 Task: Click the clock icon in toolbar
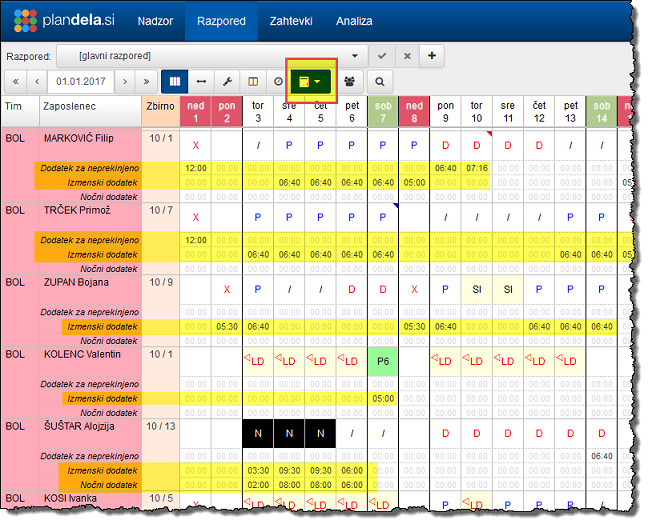tap(277, 81)
